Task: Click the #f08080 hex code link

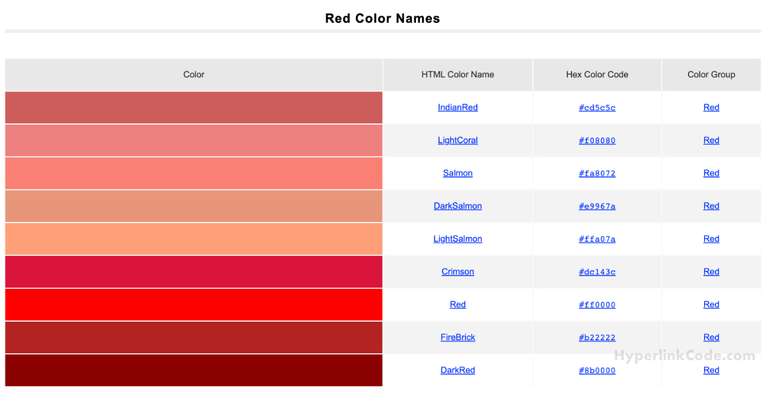Action: (x=597, y=140)
